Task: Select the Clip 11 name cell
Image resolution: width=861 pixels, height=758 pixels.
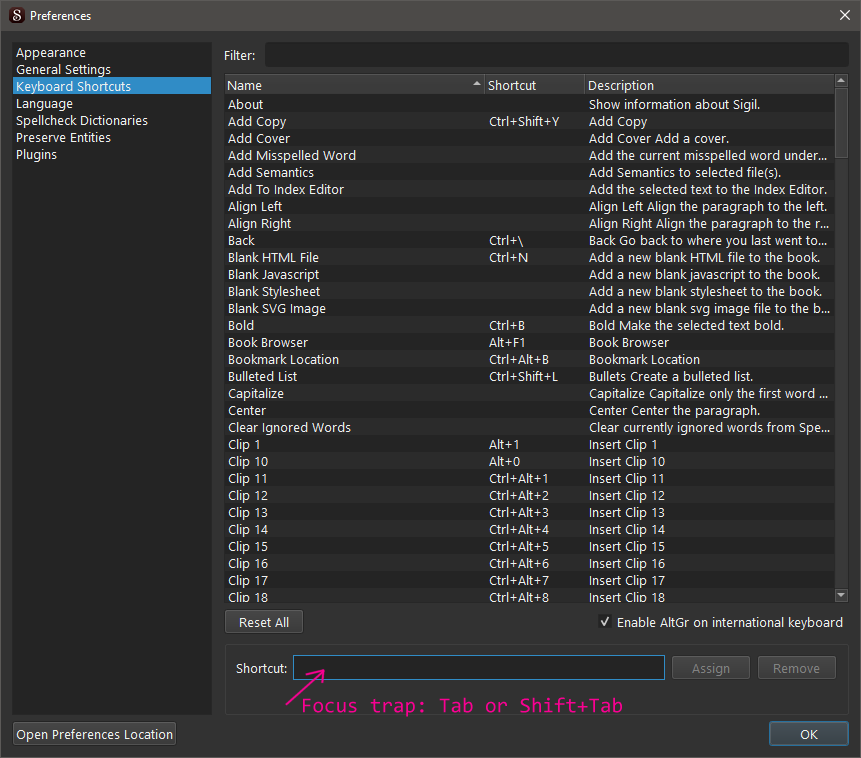Action: tap(355, 479)
